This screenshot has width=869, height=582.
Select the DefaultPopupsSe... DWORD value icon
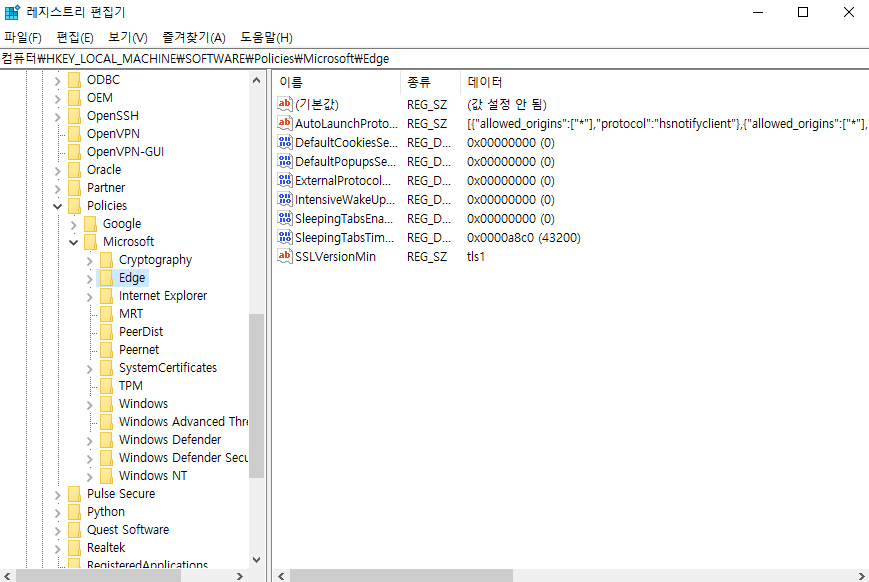coord(285,161)
